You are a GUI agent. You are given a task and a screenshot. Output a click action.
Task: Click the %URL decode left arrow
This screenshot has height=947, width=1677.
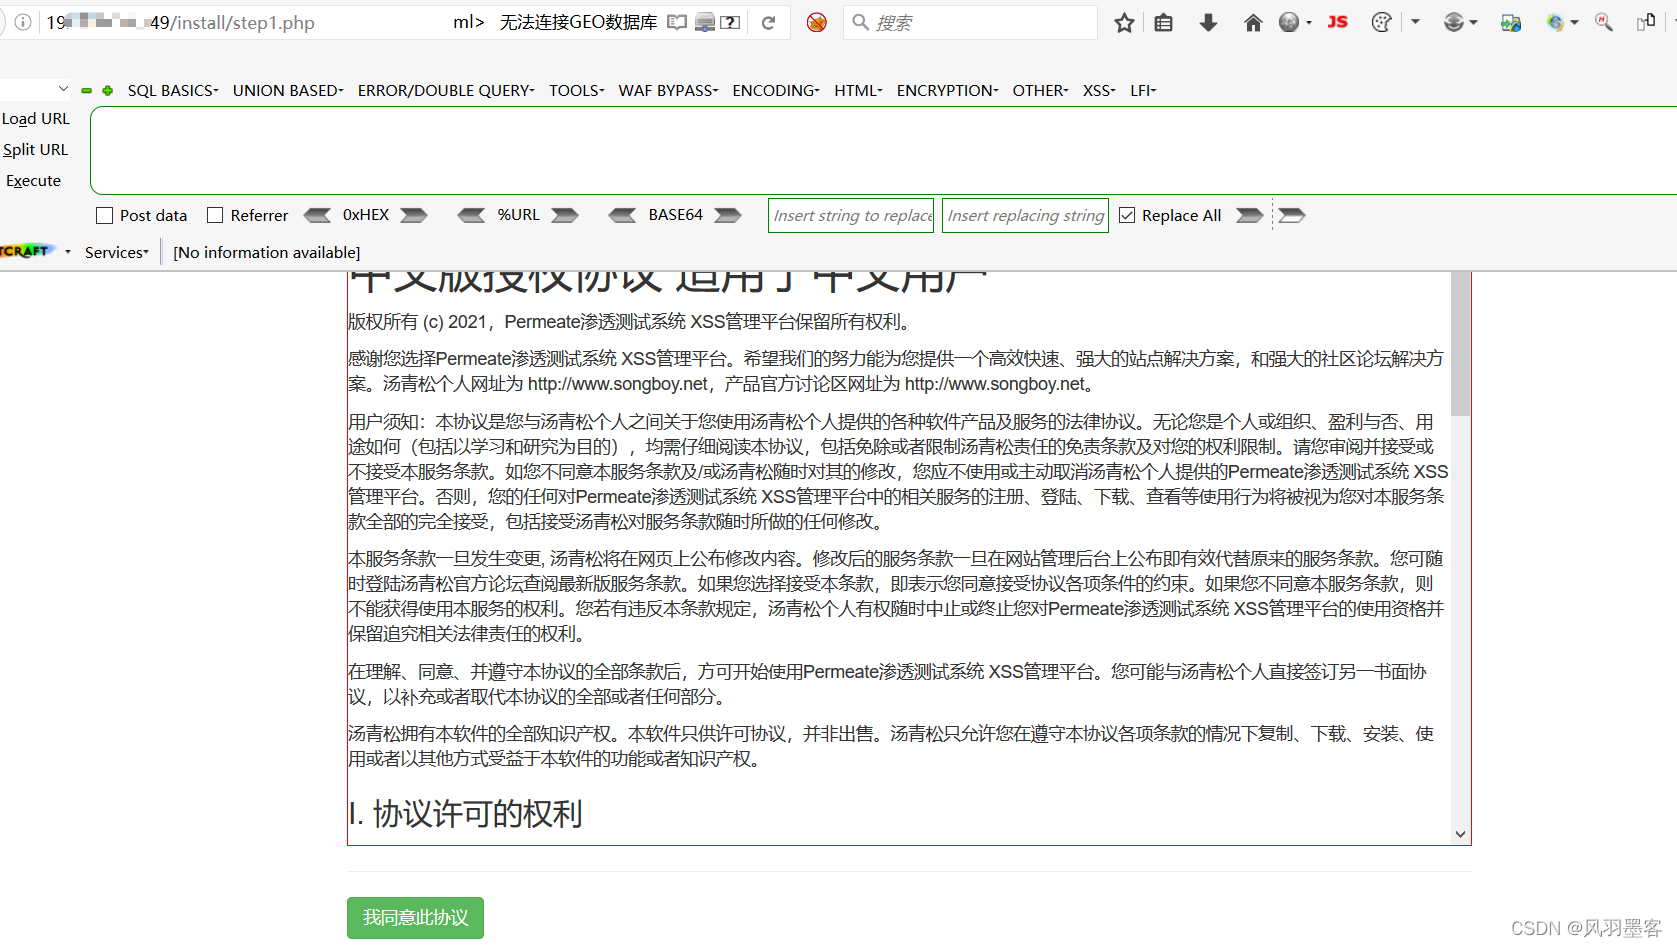[x=471, y=215]
